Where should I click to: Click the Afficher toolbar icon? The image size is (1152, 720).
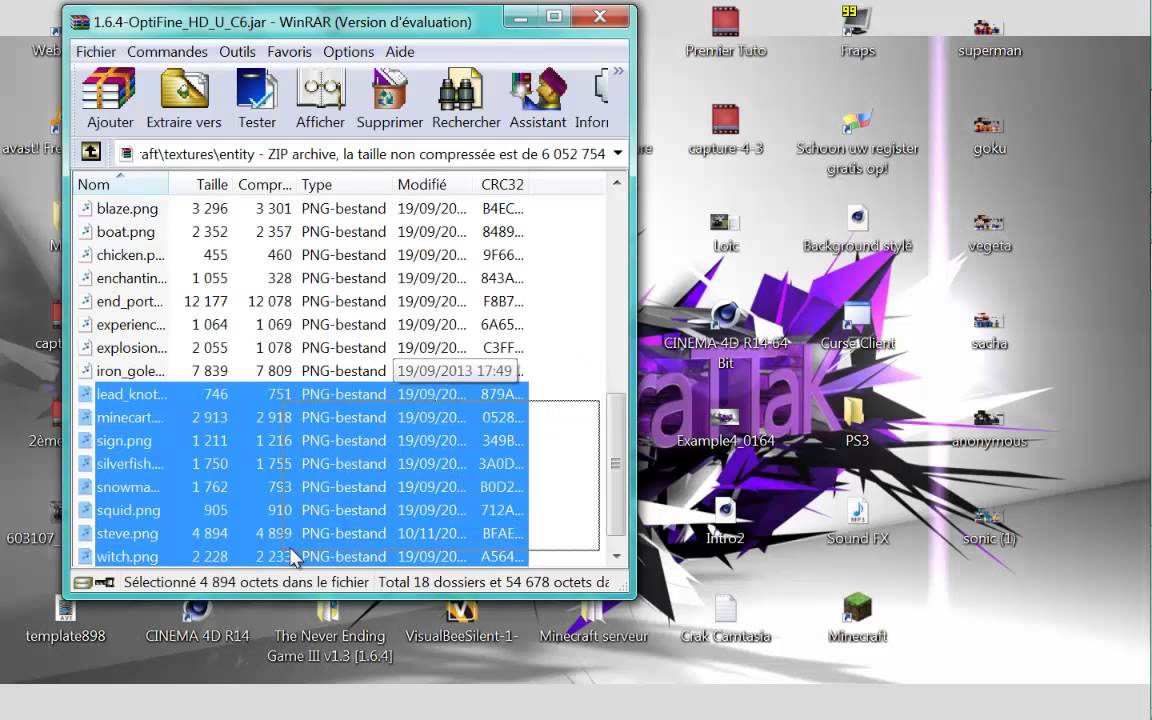320,98
